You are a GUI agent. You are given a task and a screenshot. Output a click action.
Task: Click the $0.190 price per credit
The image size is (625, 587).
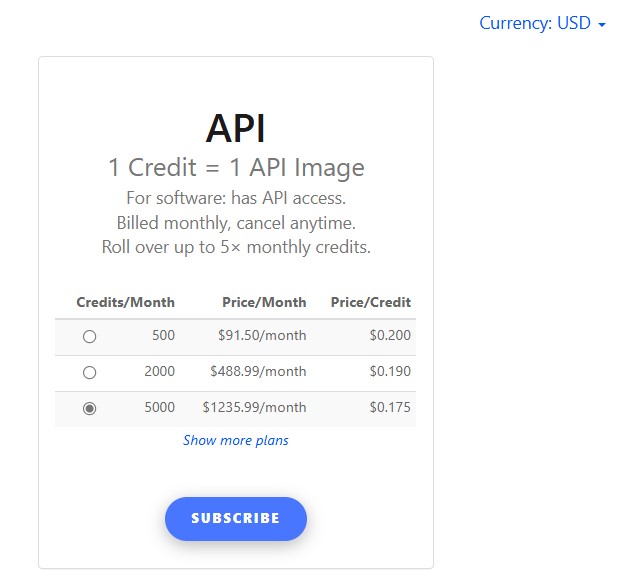(390, 372)
